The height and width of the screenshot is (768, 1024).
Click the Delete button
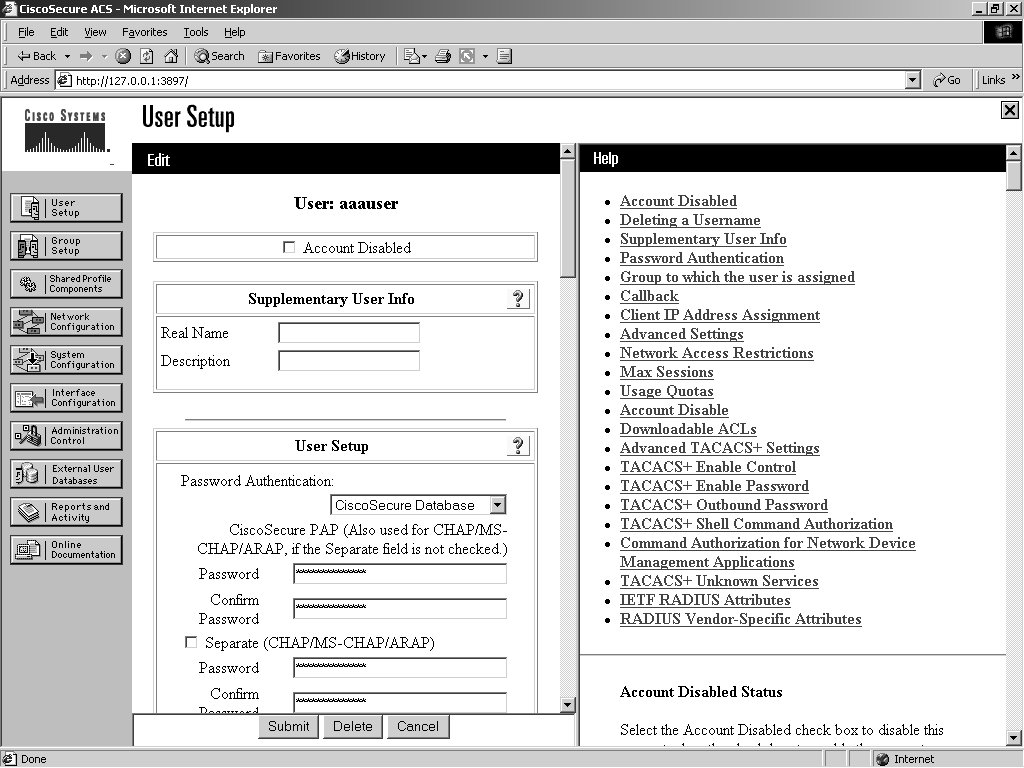(353, 726)
